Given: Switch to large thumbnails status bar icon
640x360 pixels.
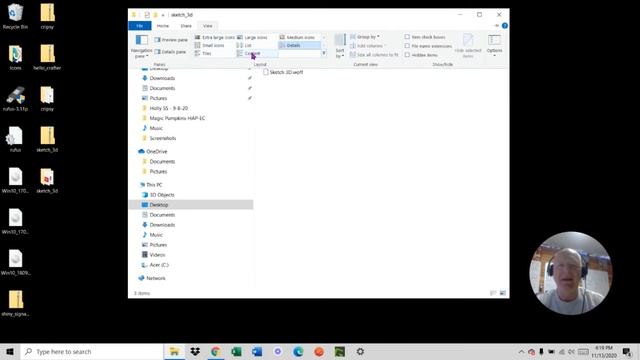Looking at the screenshot, I should [x=503, y=293].
